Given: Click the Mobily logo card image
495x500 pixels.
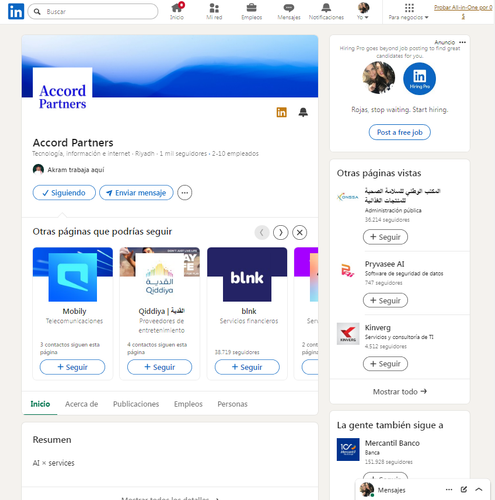Looking at the screenshot, I should (x=73, y=277).
